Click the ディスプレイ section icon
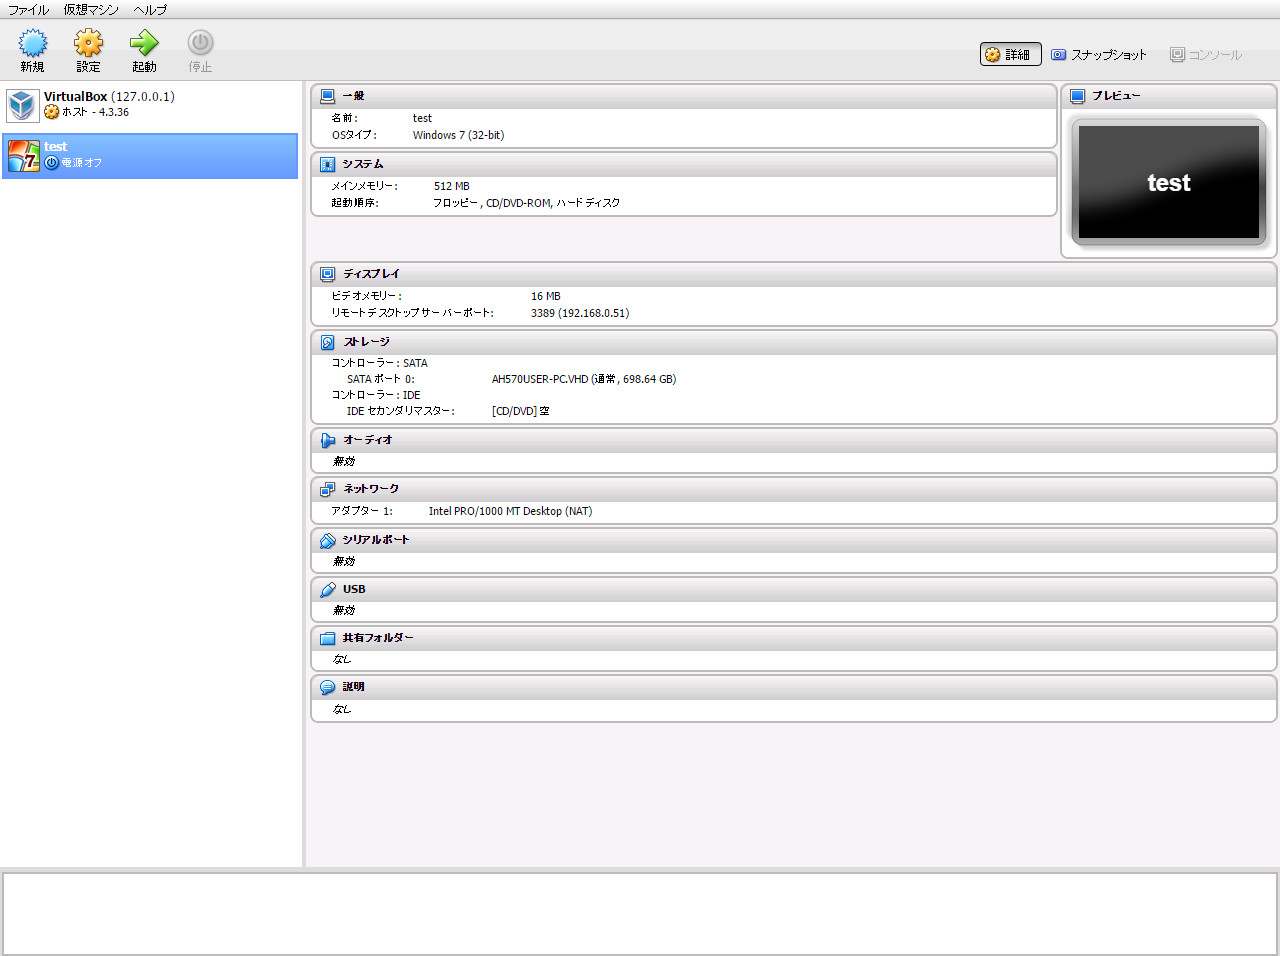Viewport: 1280px width, 956px height. point(327,274)
